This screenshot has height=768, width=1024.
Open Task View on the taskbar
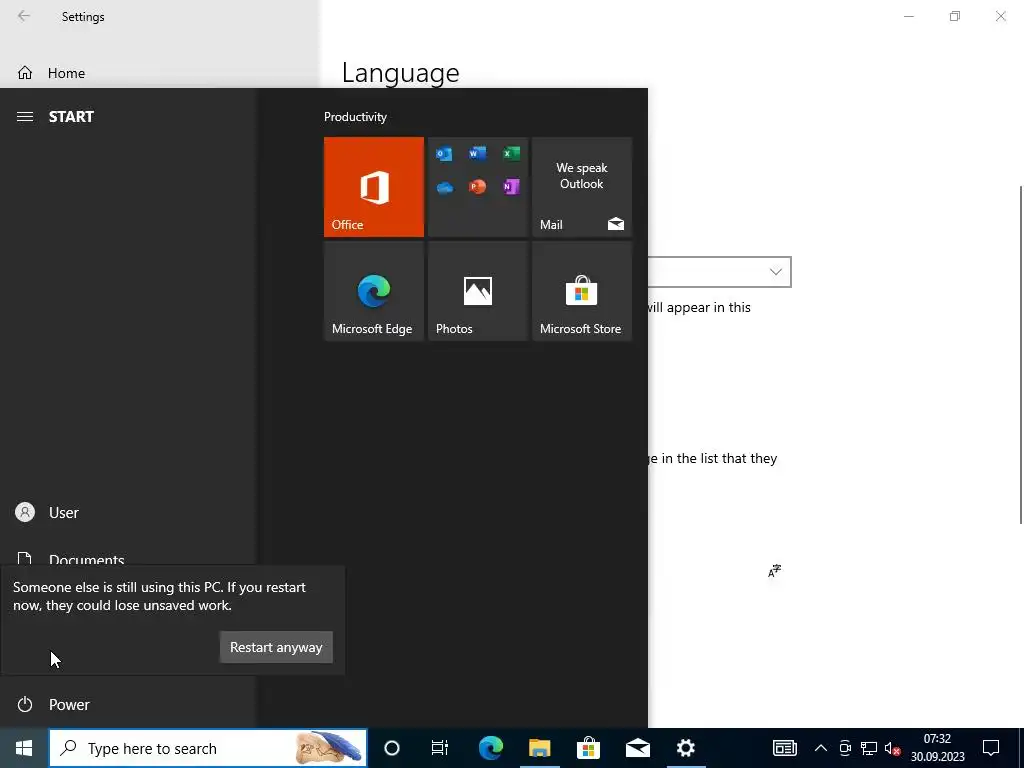[440, 748]
